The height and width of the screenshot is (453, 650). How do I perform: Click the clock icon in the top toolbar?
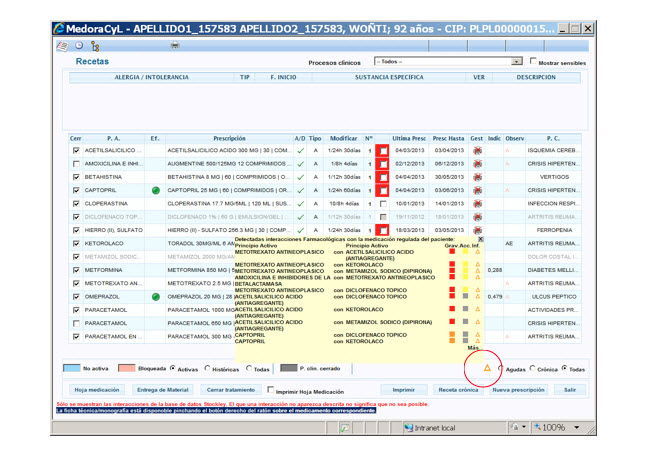coord(78,45)
